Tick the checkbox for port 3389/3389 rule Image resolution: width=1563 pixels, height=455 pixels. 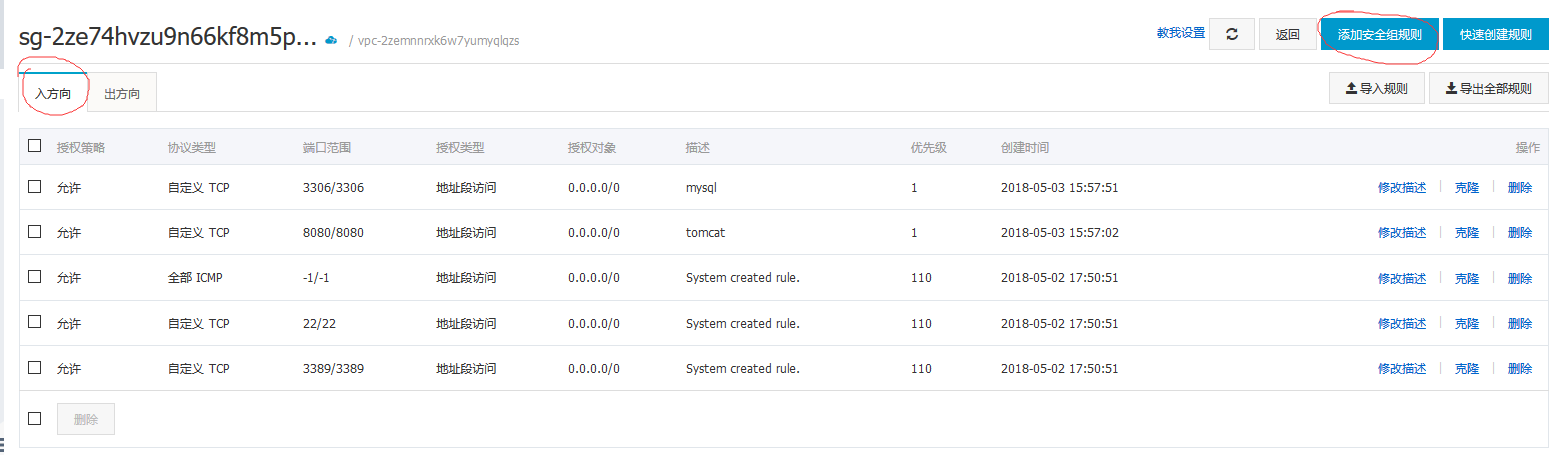point(35,367)
